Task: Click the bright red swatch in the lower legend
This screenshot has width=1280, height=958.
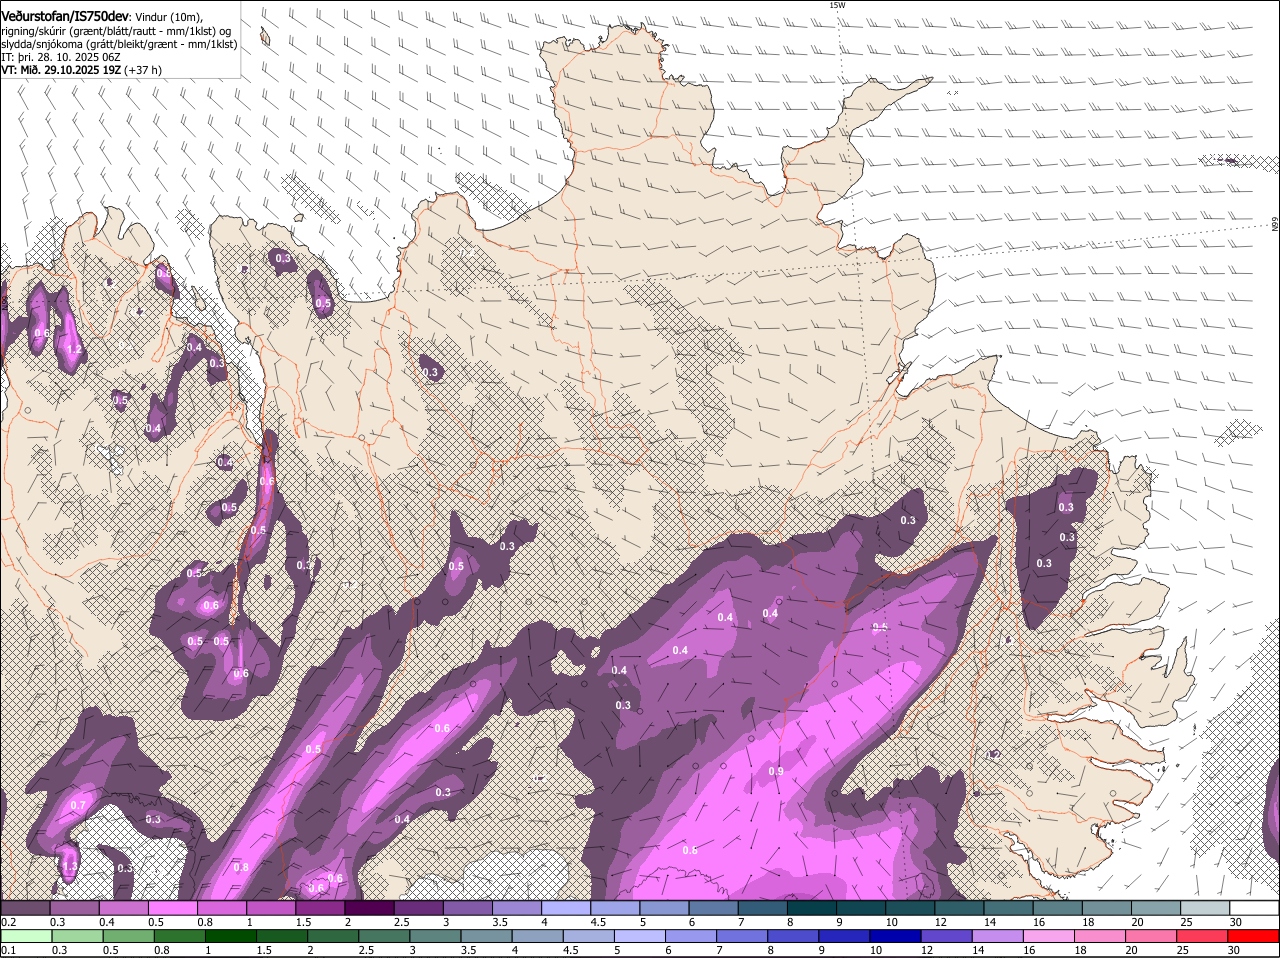Action: point(1253,936)
